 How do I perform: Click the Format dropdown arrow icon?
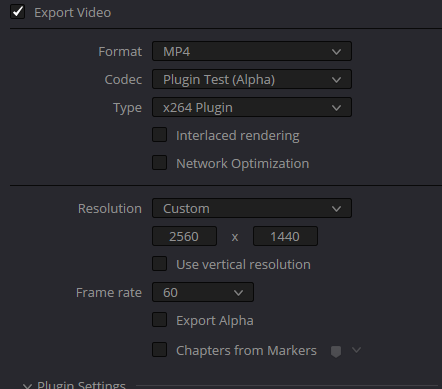(336, 52)
